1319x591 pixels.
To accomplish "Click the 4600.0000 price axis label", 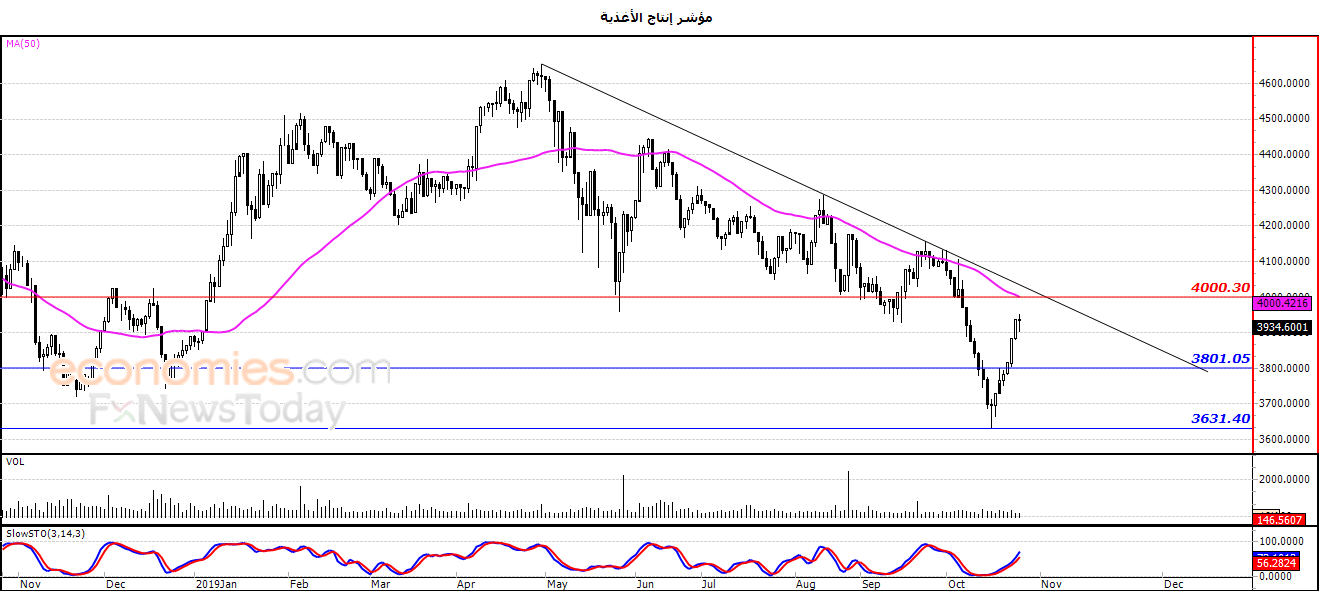I will point(1283,83).
